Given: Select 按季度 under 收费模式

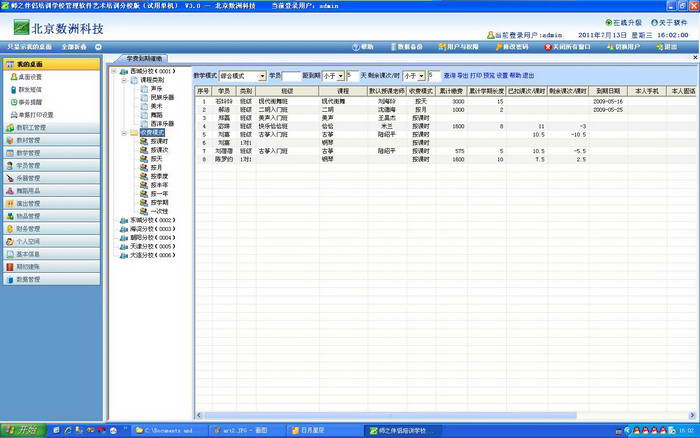Looking at the screenshot, I should 159,176.
